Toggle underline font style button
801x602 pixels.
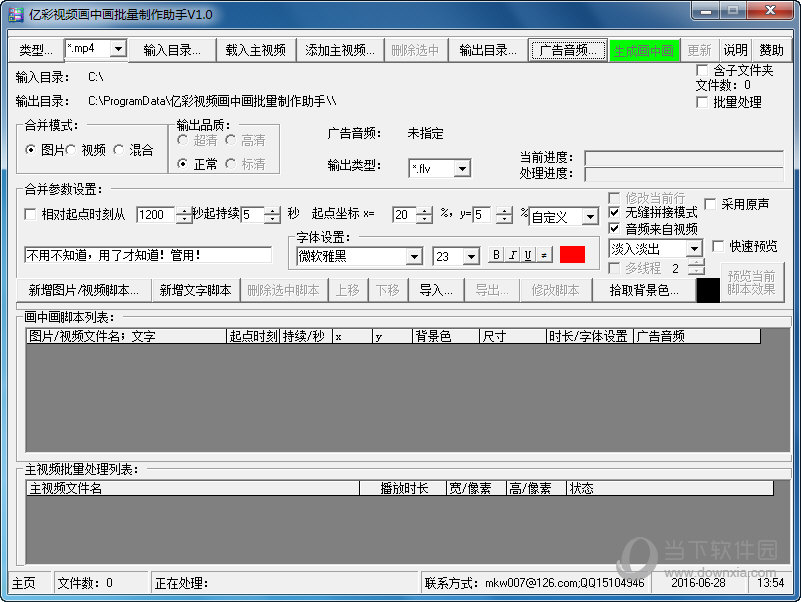pos(528,256)
